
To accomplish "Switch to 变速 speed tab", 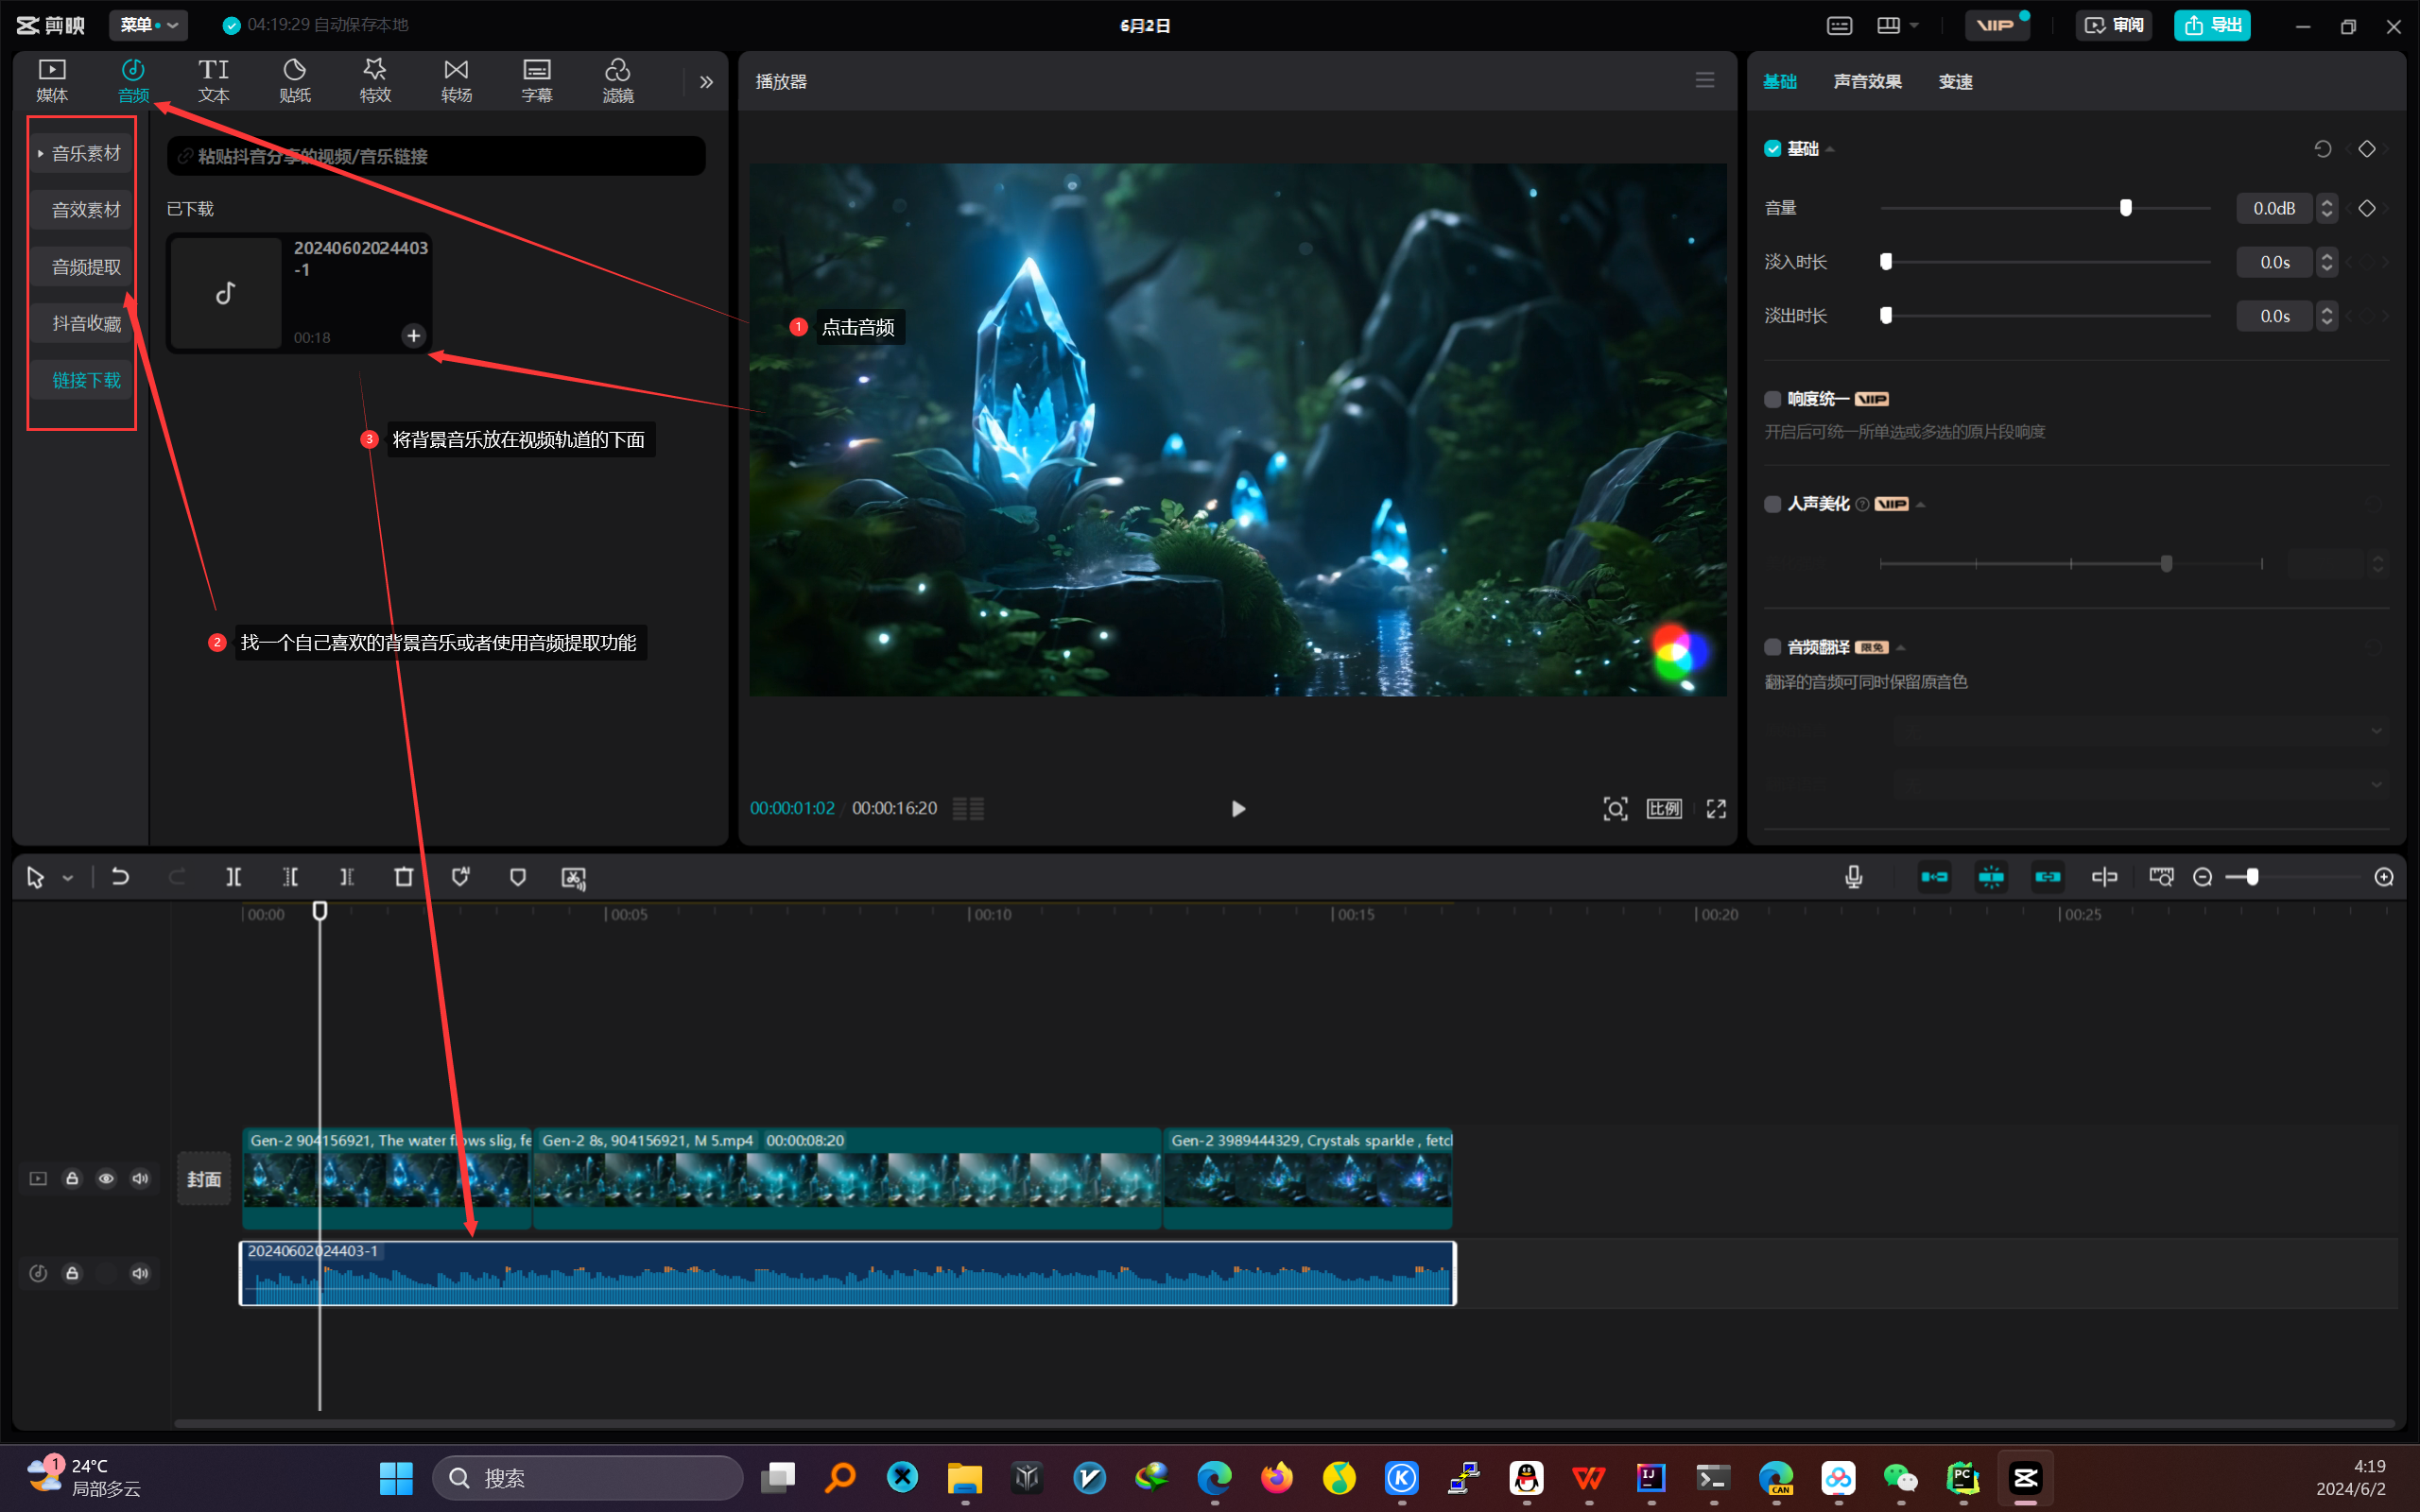I will click(1955, 82).
